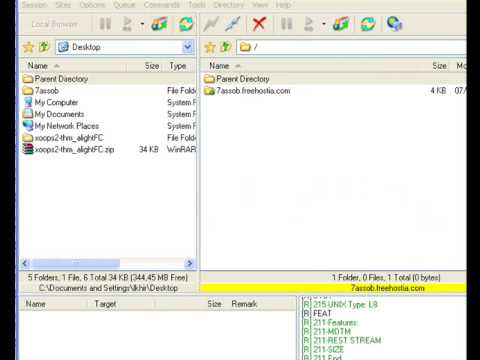Open the Sites menu
Screen dimensions: 480x360
tap(63, 5)
